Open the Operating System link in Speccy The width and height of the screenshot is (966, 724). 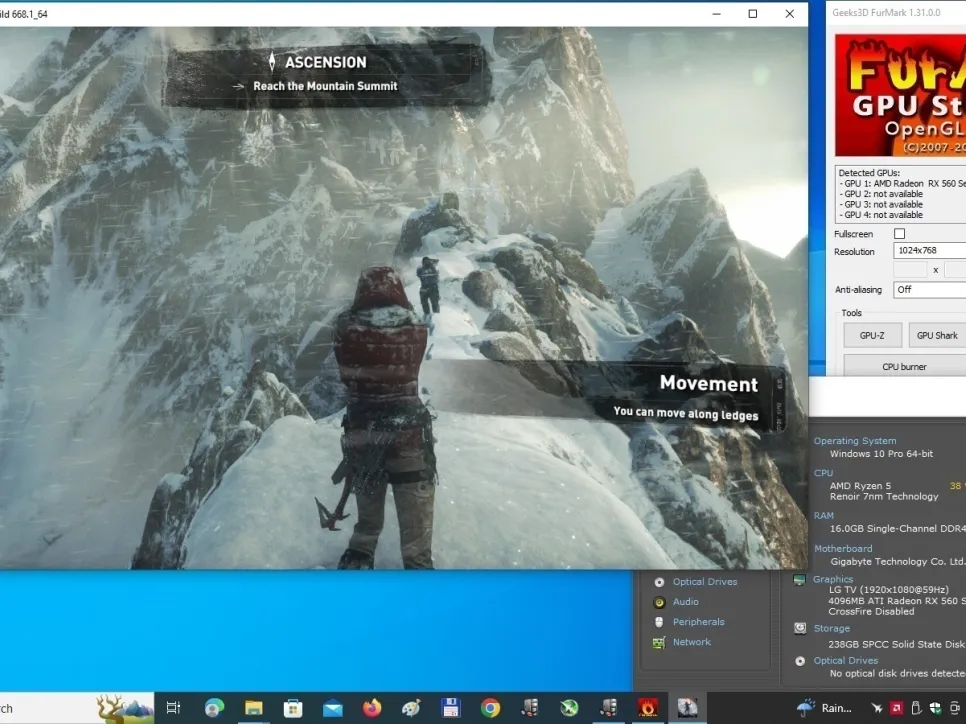pyautogui.click(x=855, y=441)
